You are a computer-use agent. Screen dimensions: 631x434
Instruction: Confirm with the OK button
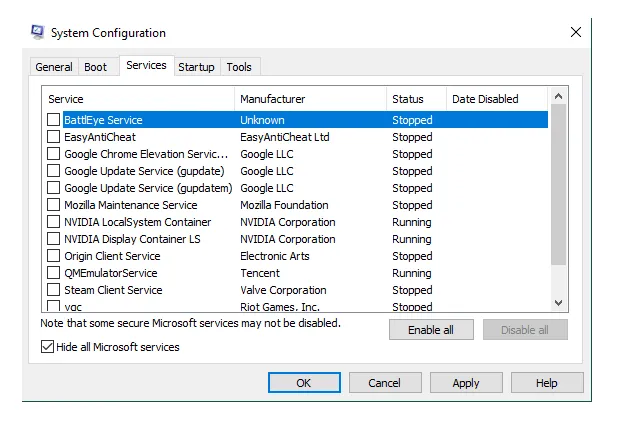point(304,382)
